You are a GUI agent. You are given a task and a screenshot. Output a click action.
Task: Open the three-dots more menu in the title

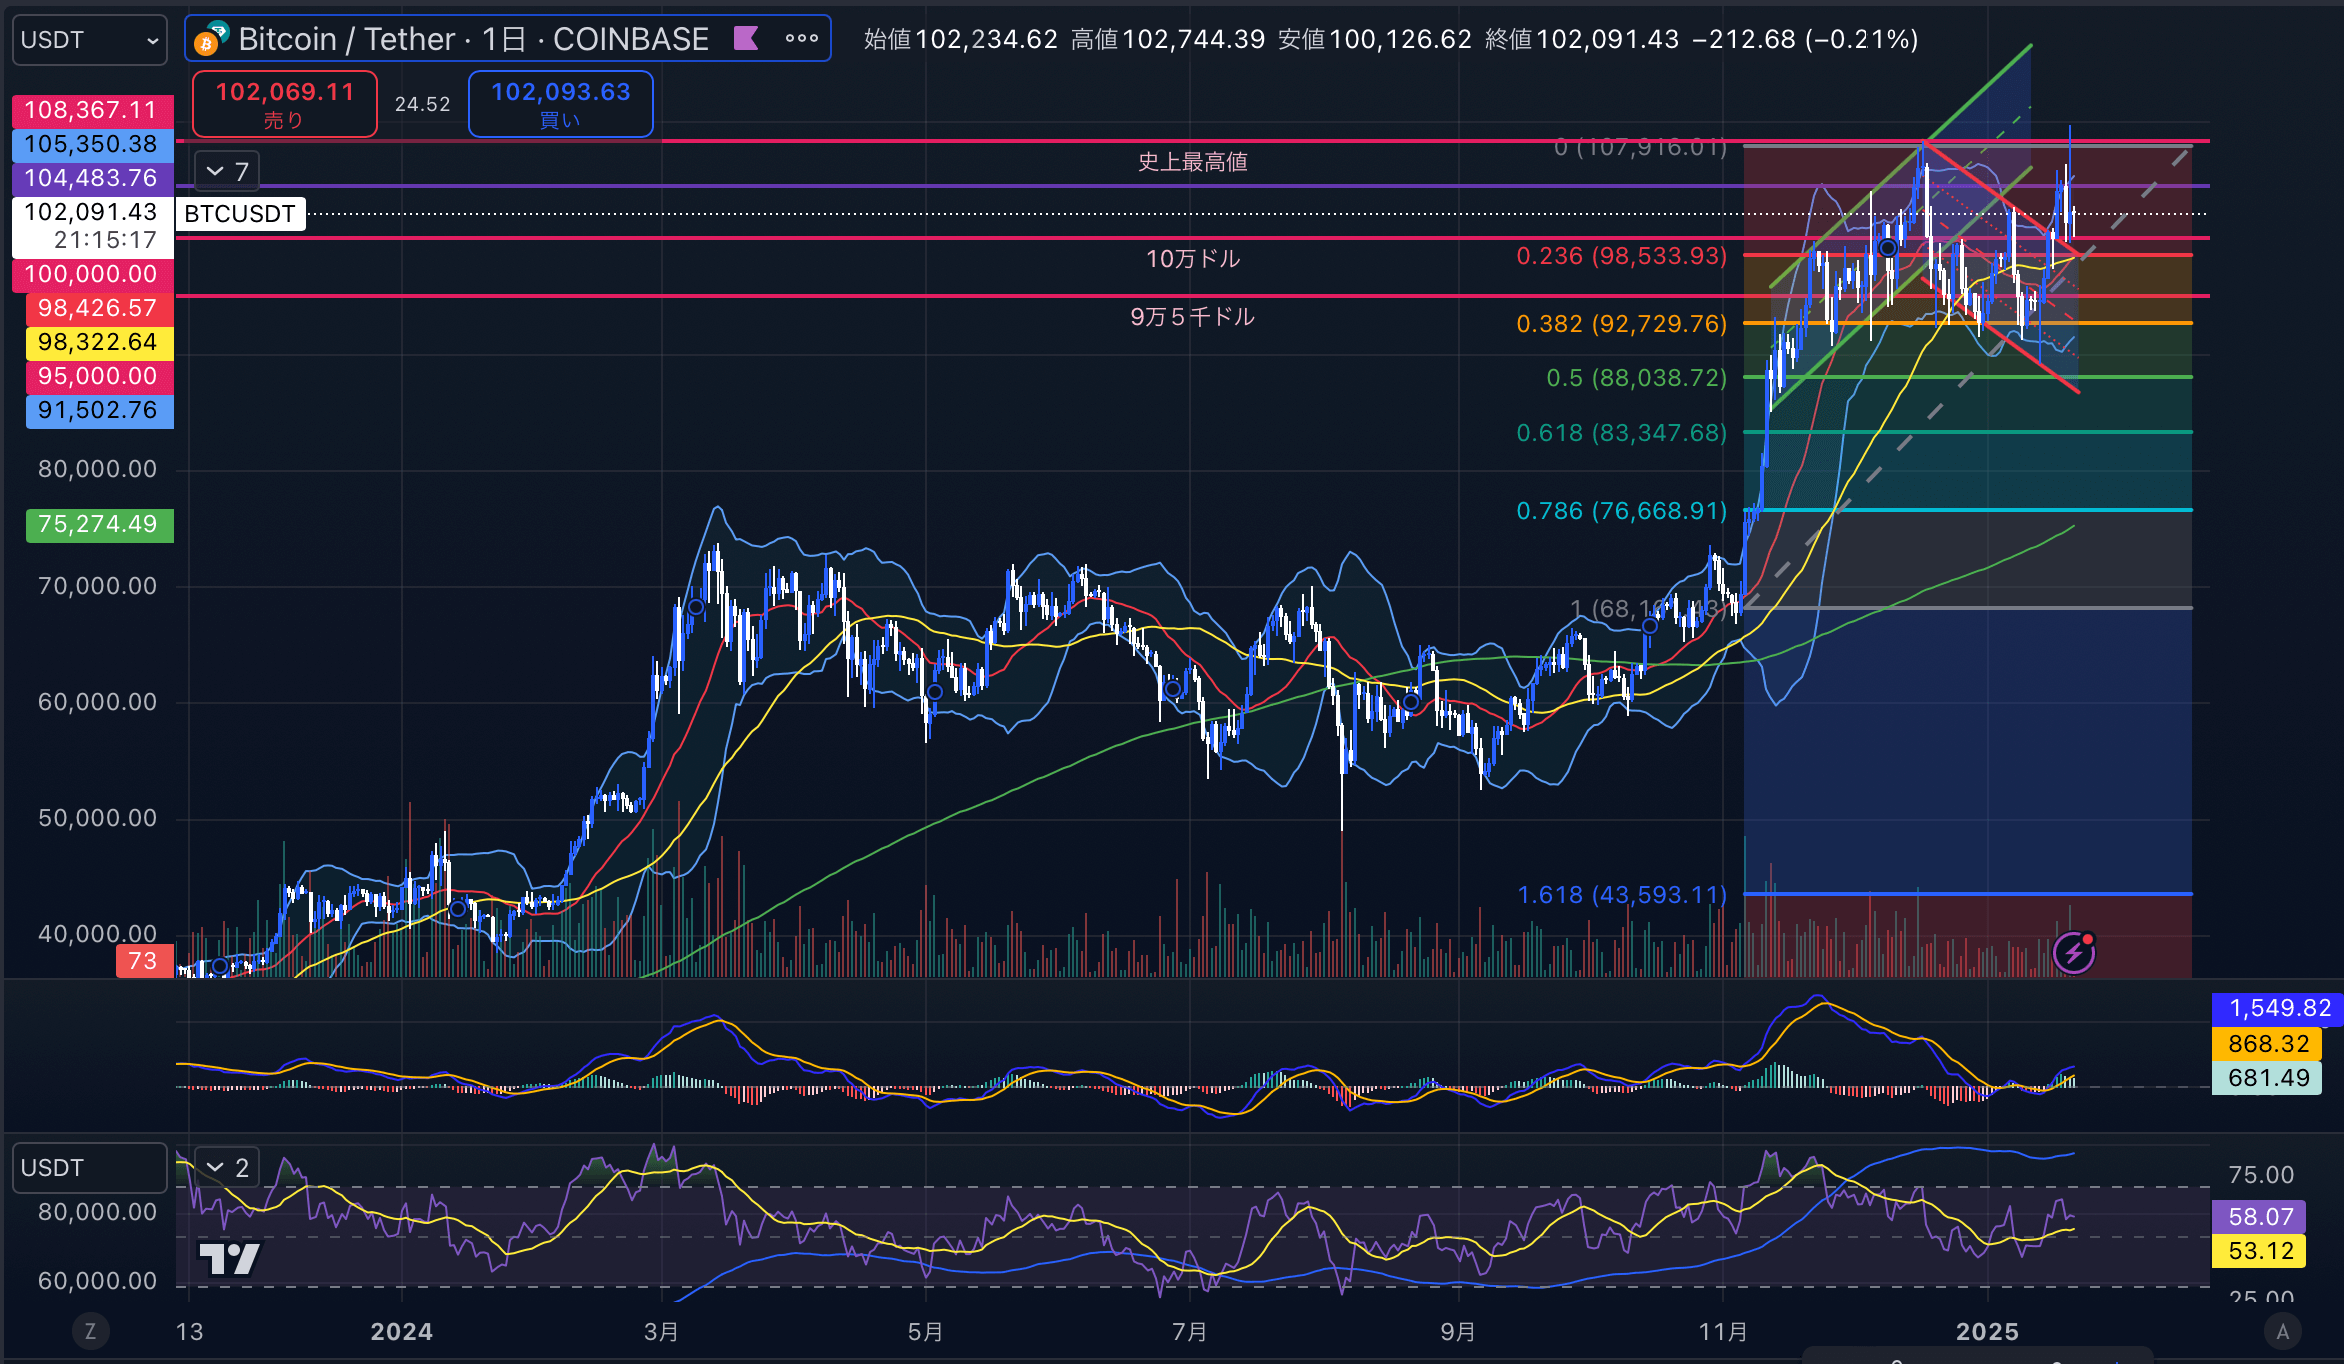pos(802,39)
